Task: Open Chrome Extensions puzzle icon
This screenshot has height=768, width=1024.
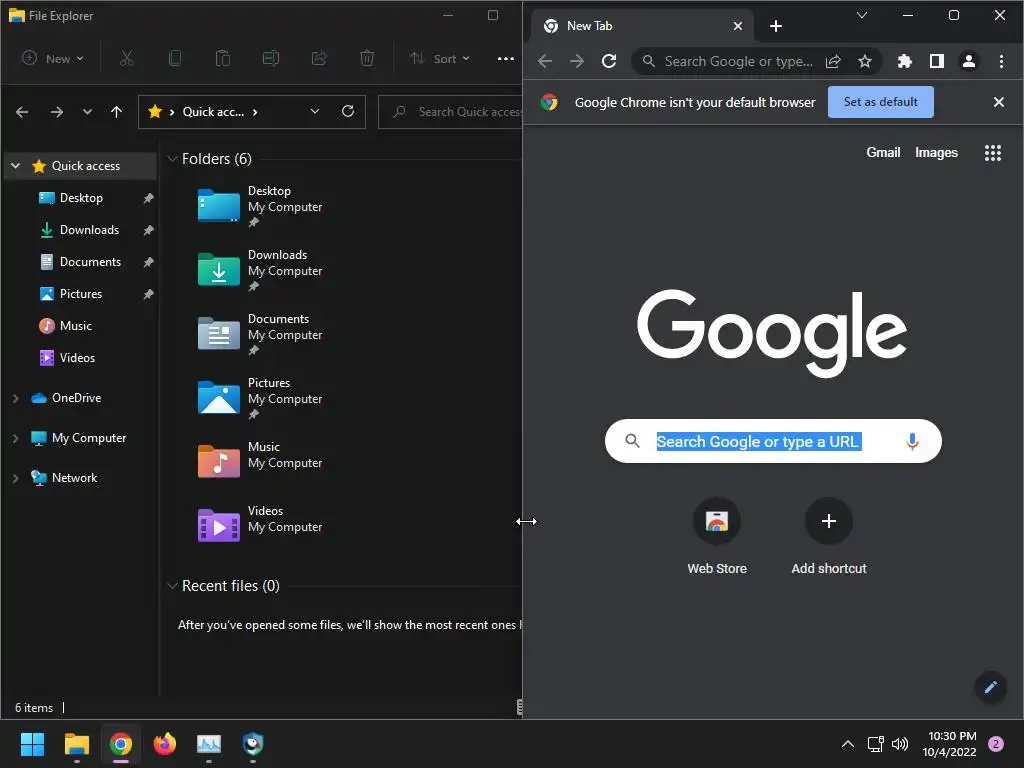Action: click(x=904, y=61)
